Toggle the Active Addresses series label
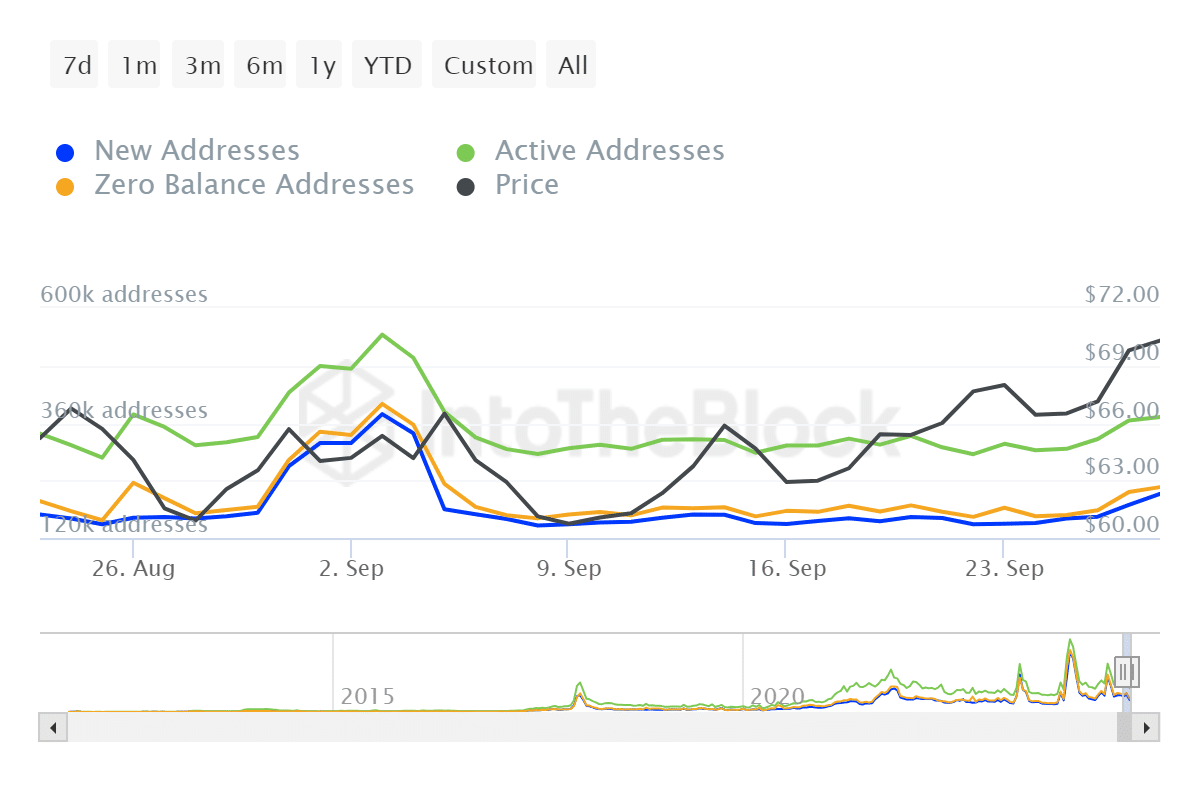Image resolution: width=1200 pixels, height=800 pixels. (x=609, y=151)
